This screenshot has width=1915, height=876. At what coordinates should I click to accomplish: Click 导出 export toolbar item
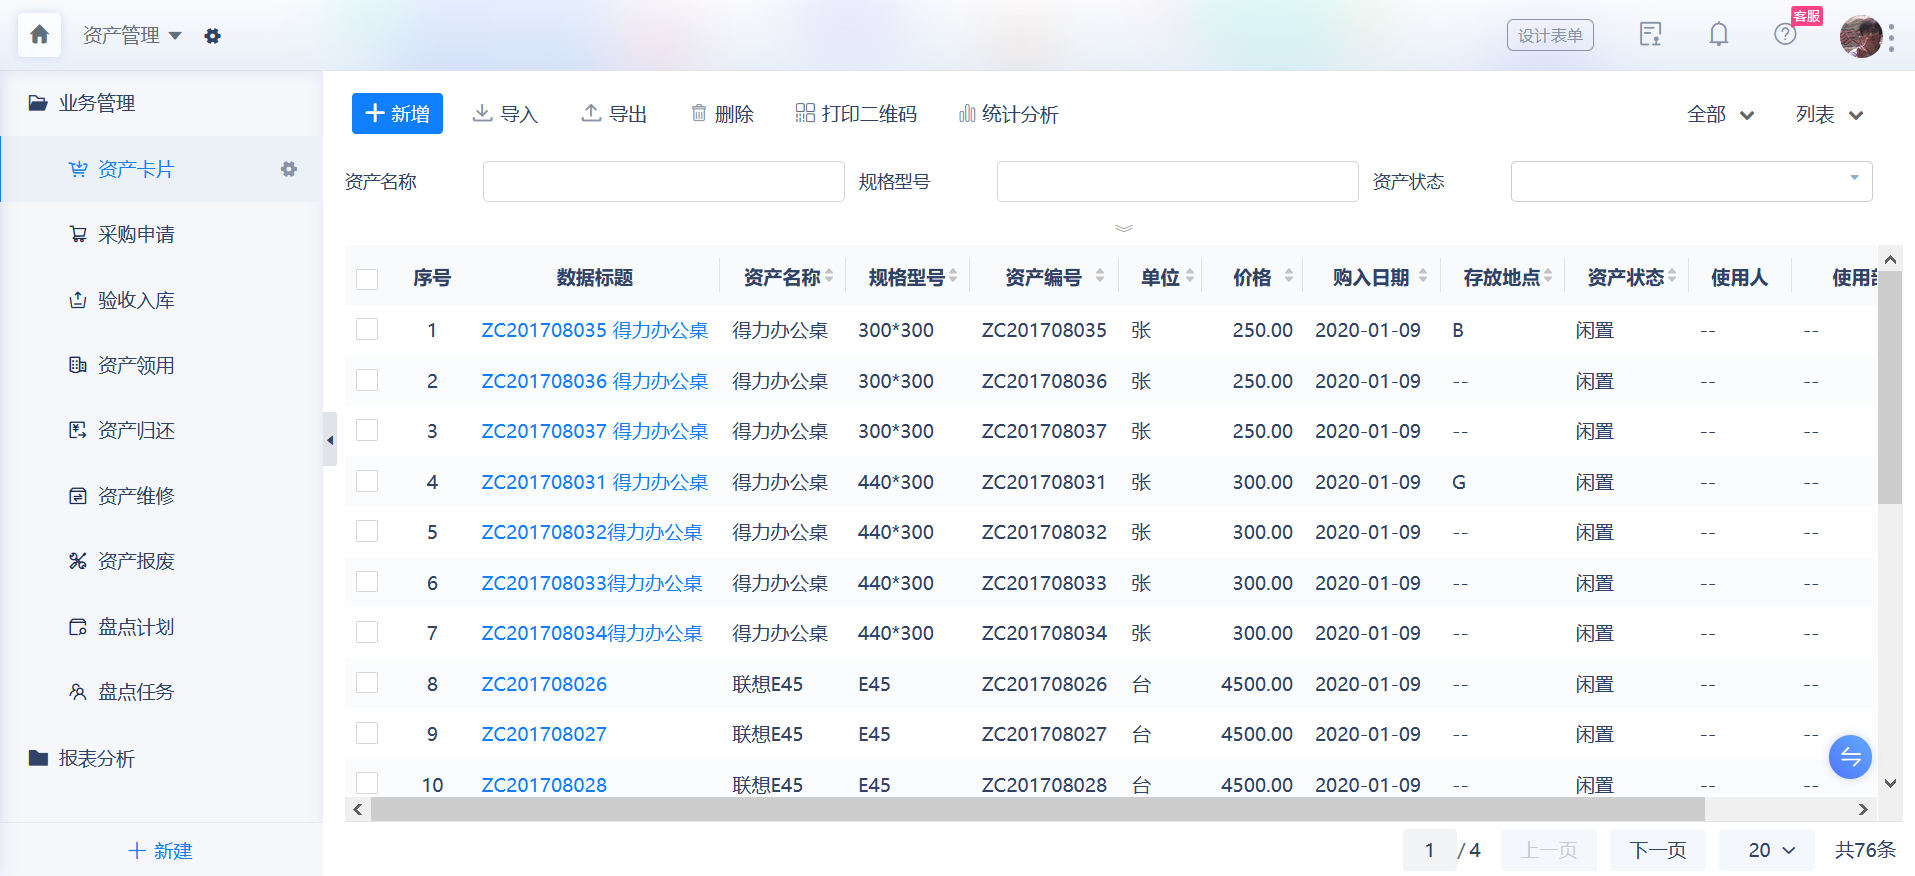pyautogui.click(x=614, y=114)
